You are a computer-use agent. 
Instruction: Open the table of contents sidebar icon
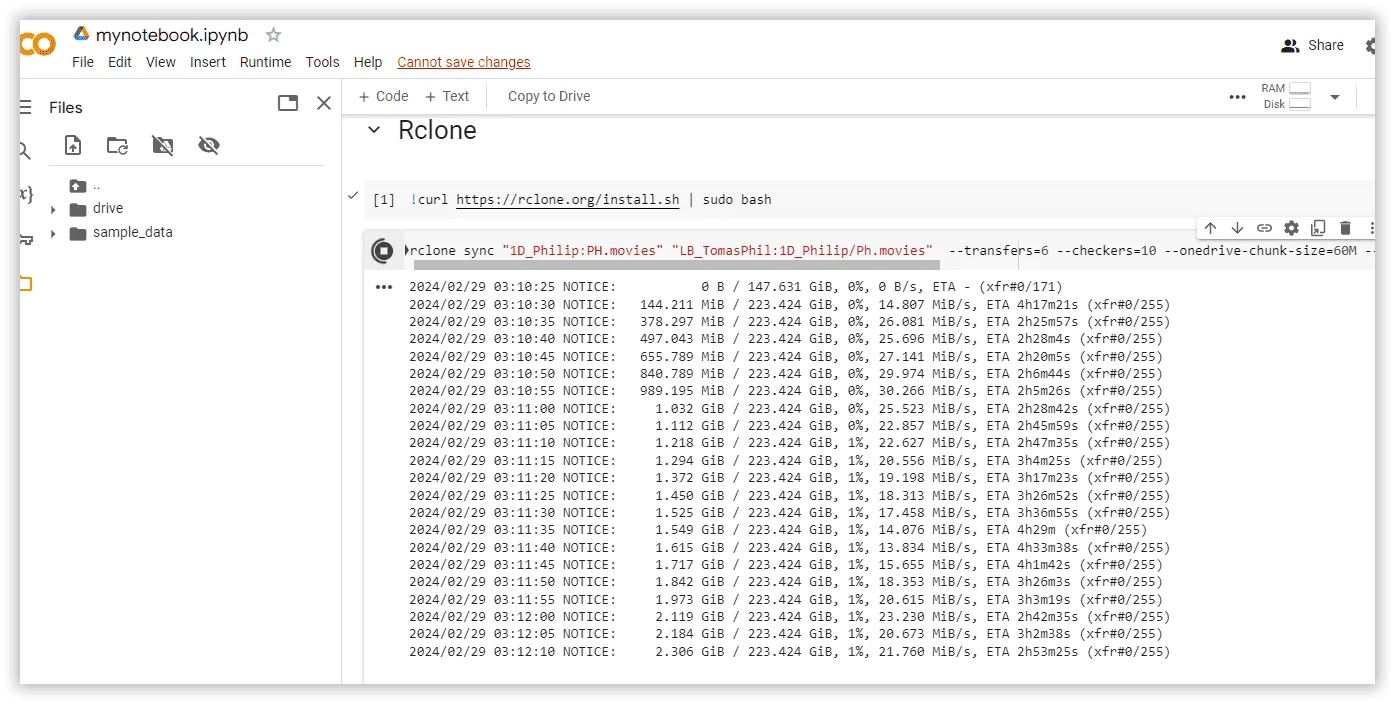(x=25, y=107)
